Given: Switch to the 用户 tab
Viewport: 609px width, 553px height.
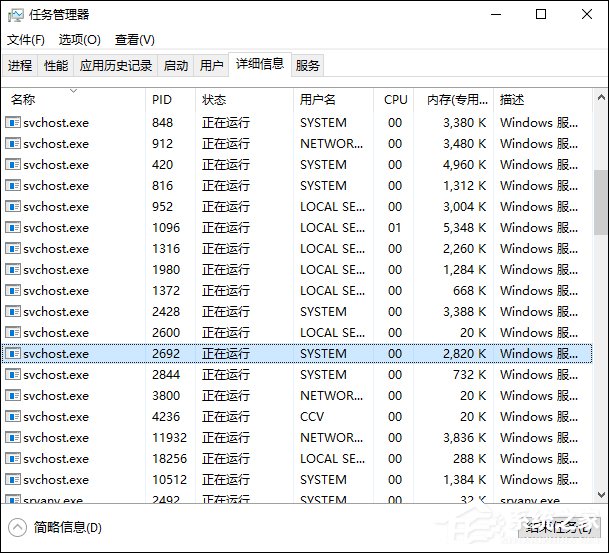Looking at the screenshot, I should 211,65.
